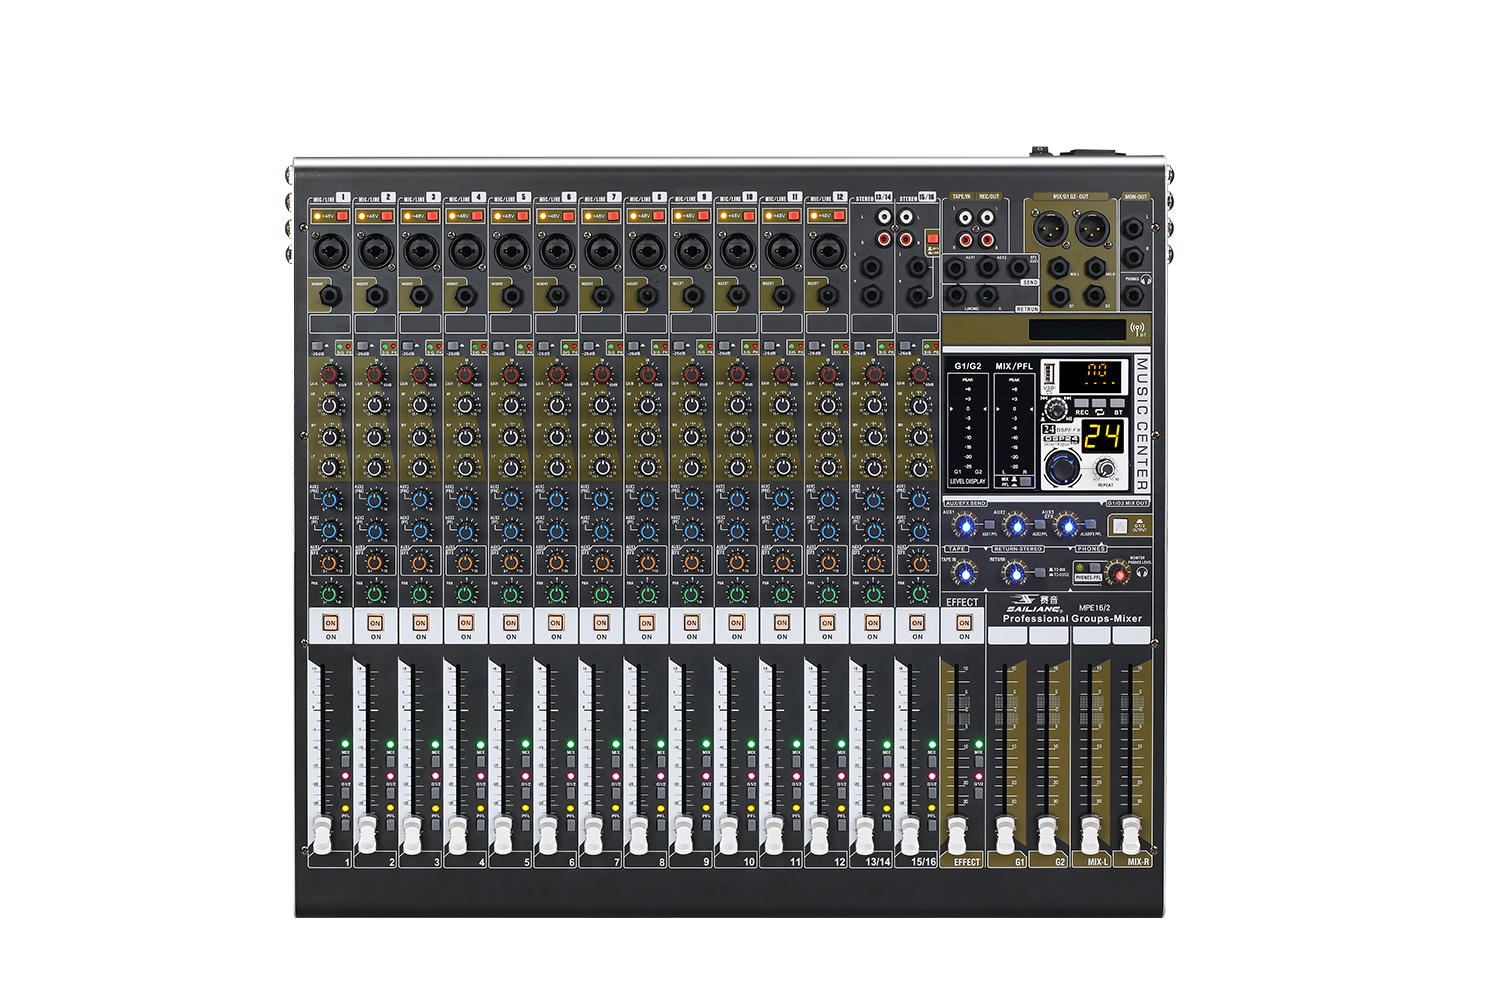Toggle the EFFECT ON button
Viewport: 1500px width, 1000px height.
click(x=964, y=623)
